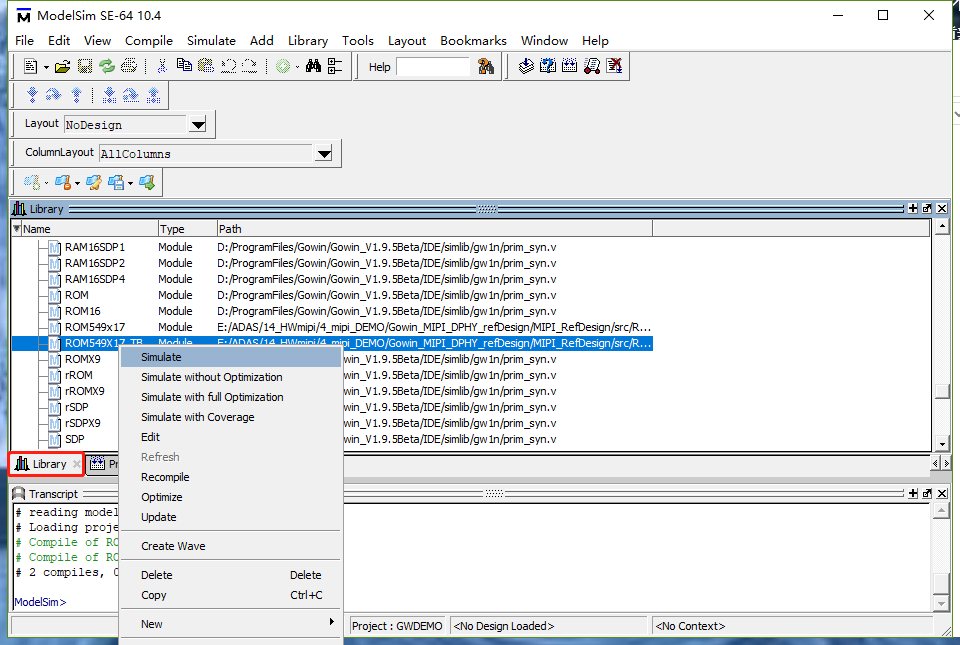Click the Copy toolbar icon

184,66
